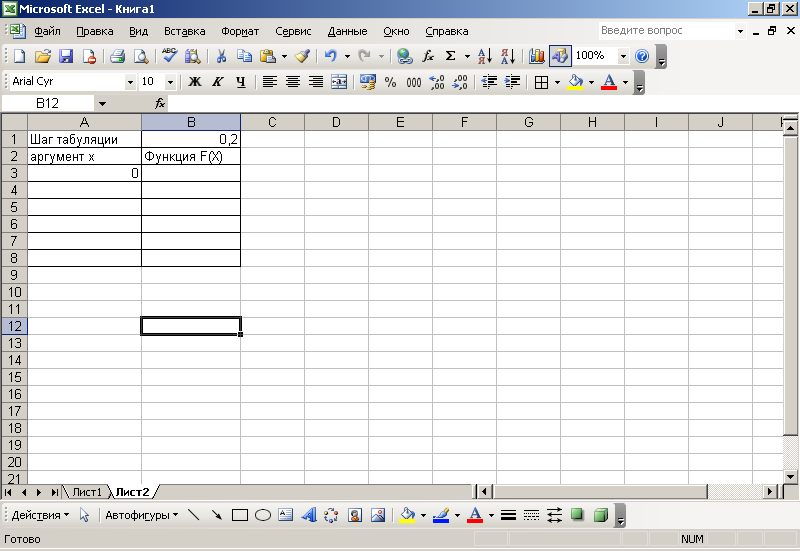The height and width of the screenshot is (551, 800).
Task: Save the workbook with the floppy disk icon
Action: [x=66, y=56]
